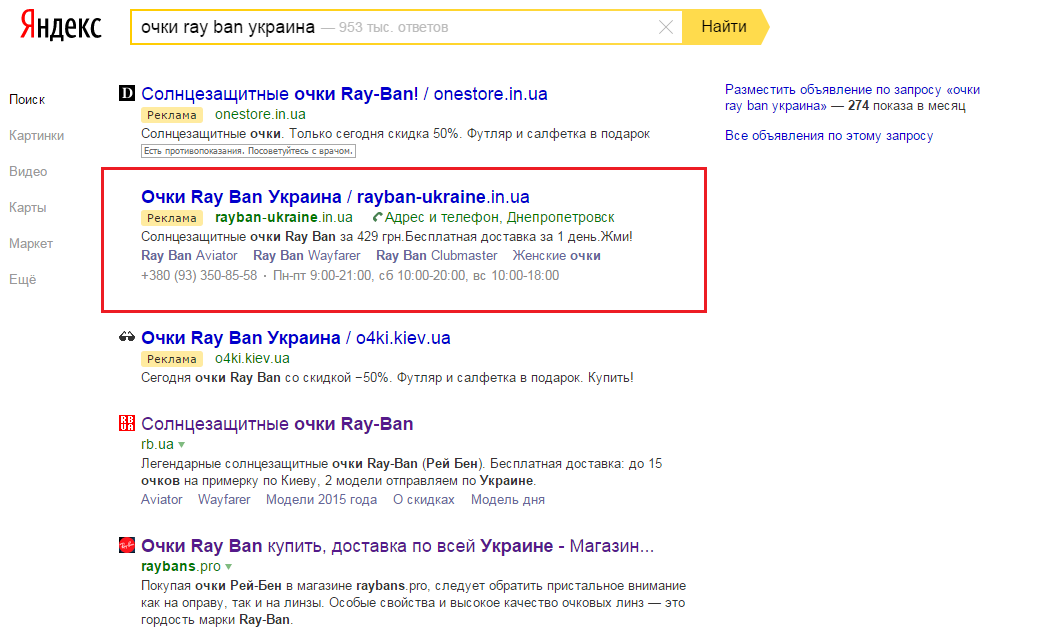Image resolution: width=1043 pixels, height=633 pixels.
Task: Focus the search field with 'очки ray ban украина'
Action: (406, 27)
